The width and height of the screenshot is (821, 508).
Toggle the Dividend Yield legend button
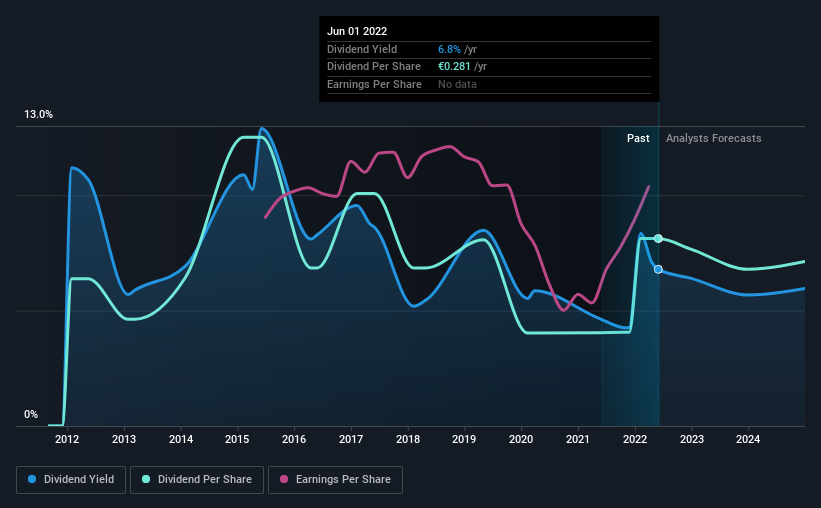[71, 480]
